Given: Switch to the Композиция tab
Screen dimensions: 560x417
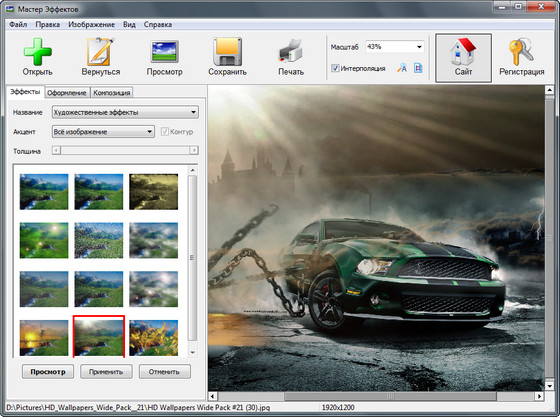Looking at the screenshot, I should tap(112, 93).
